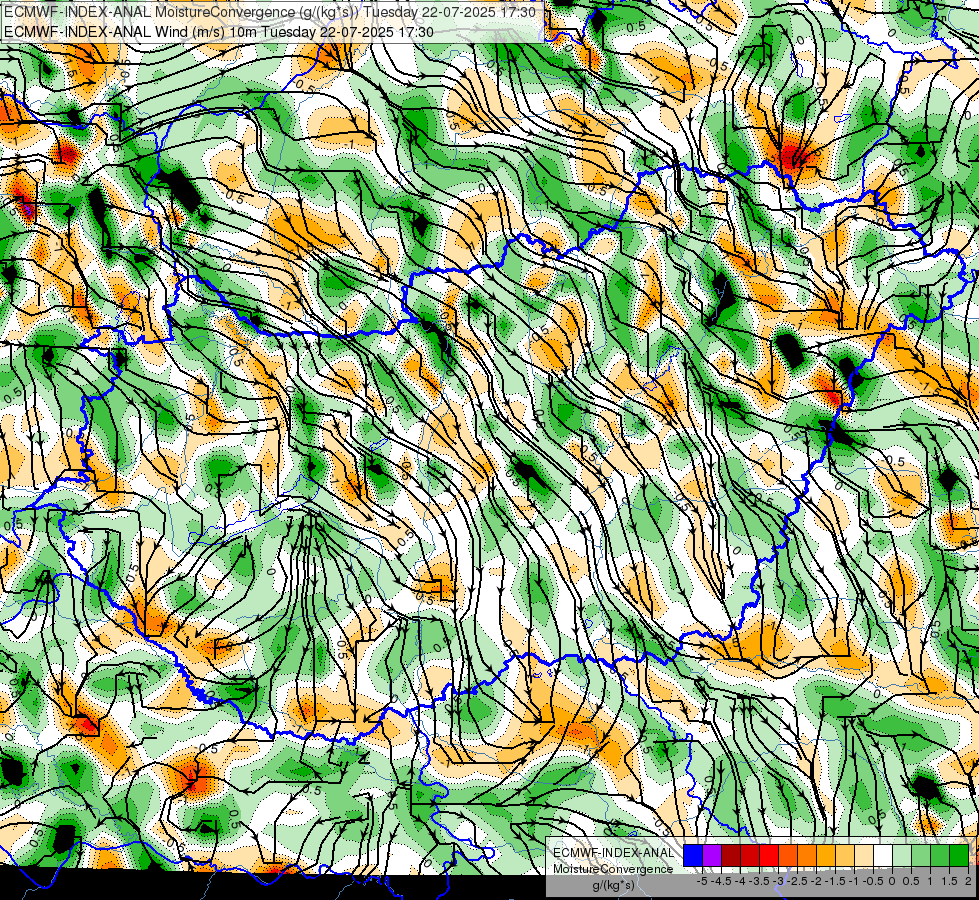This screenshot has height=900, width=979.
Task: Click the amber swatch between -2 and -1.5
Action: [x=826, y=855]
